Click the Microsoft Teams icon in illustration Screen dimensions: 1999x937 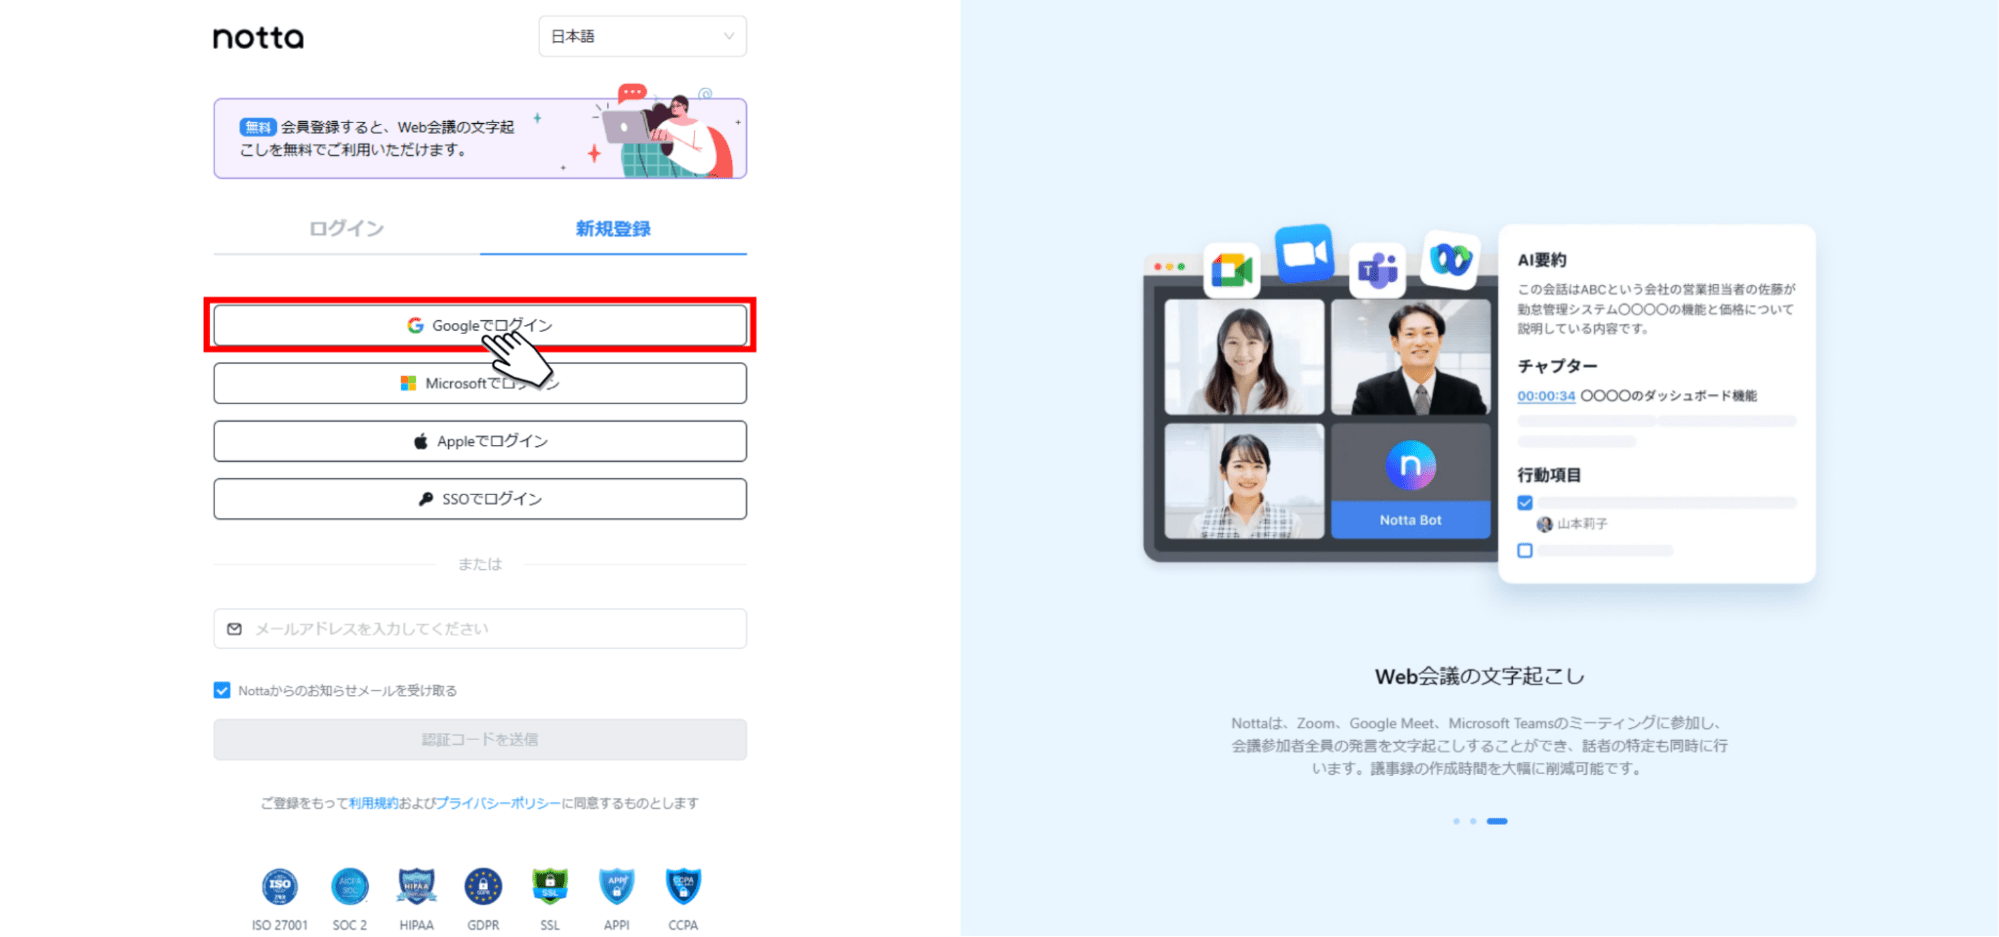[1378, 270]
